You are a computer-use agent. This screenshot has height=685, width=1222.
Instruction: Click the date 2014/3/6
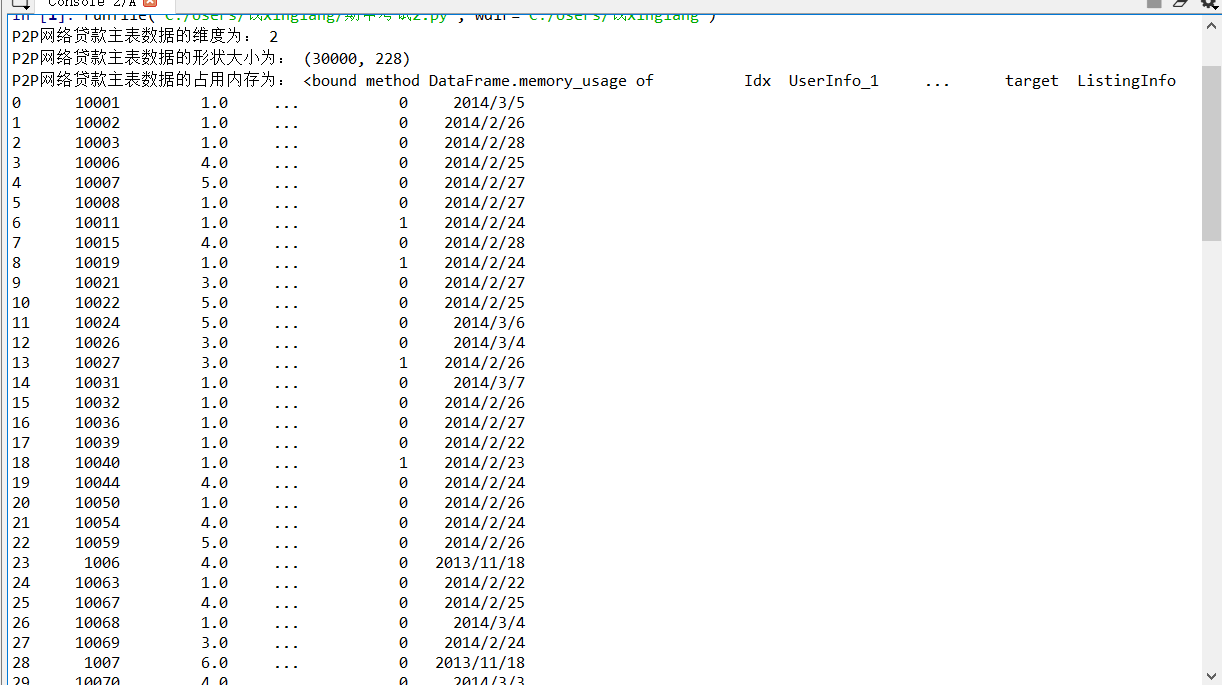tap(489, 322)
